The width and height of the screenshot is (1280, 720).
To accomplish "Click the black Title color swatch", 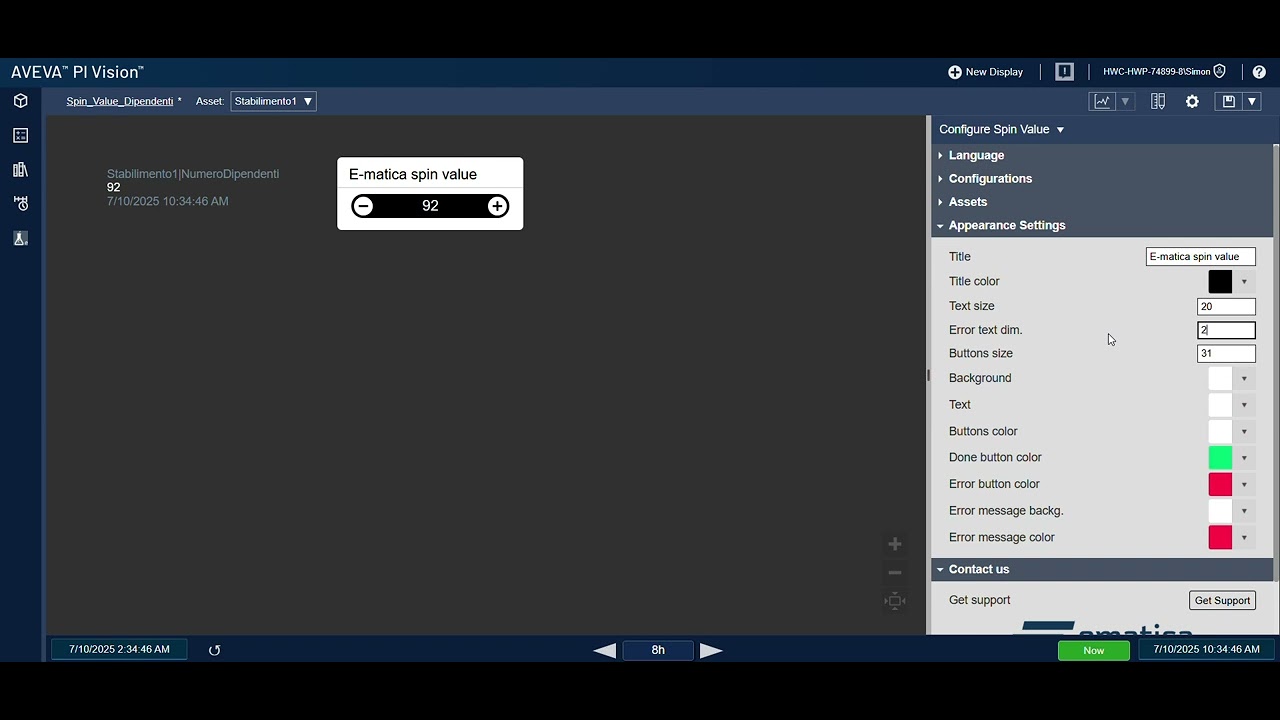I will pyautogui.click(x=1220, y=281).
